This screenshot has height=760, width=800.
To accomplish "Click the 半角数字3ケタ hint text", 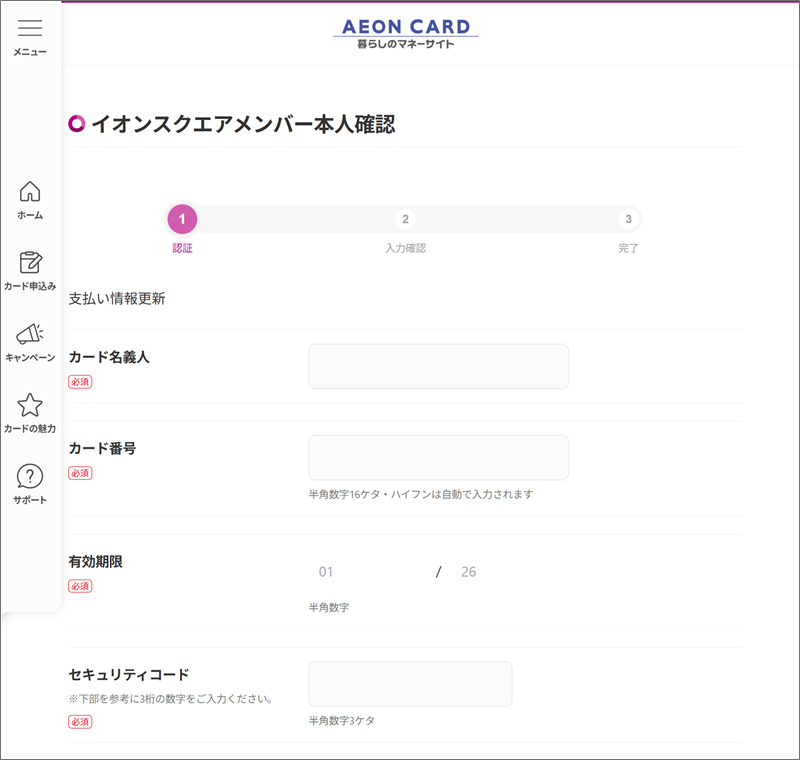I will 342,721.
